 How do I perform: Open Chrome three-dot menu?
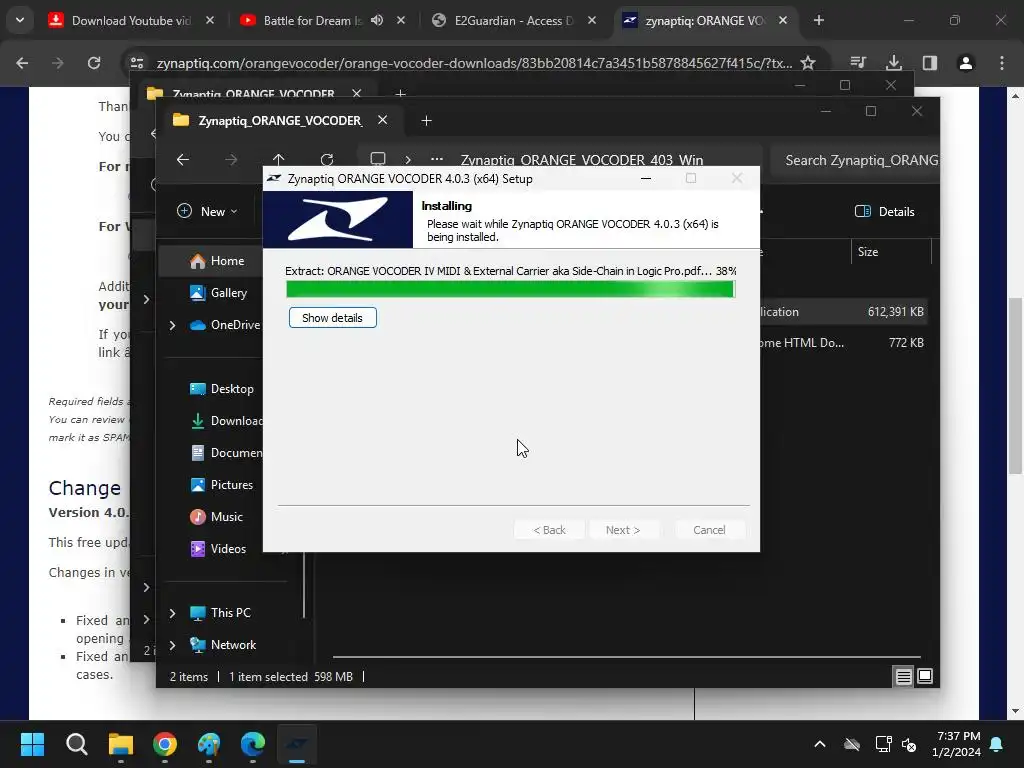1002,63
